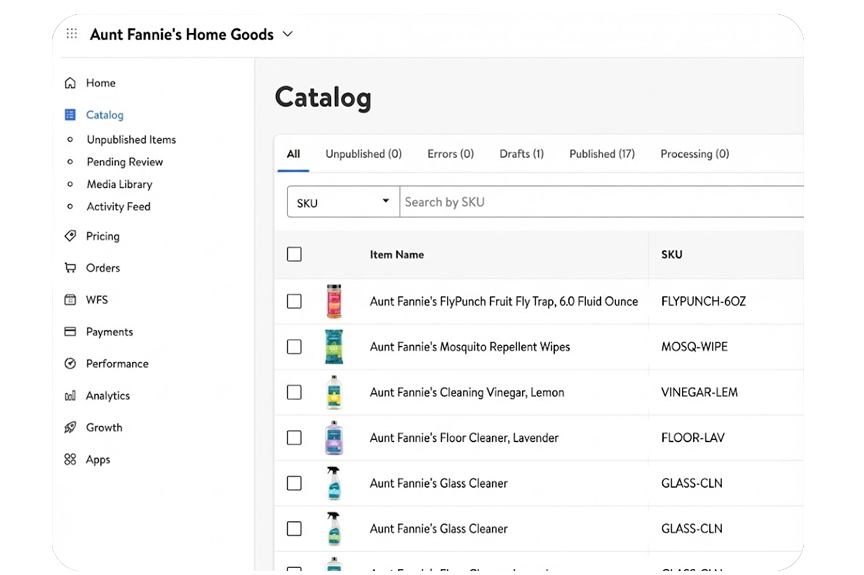
Task: Open Analytics via the bar chart icon
Action: [x=70, y=396]
